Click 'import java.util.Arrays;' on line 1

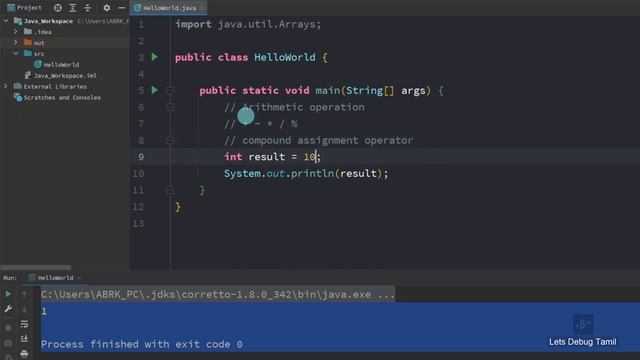pos(248,24)
